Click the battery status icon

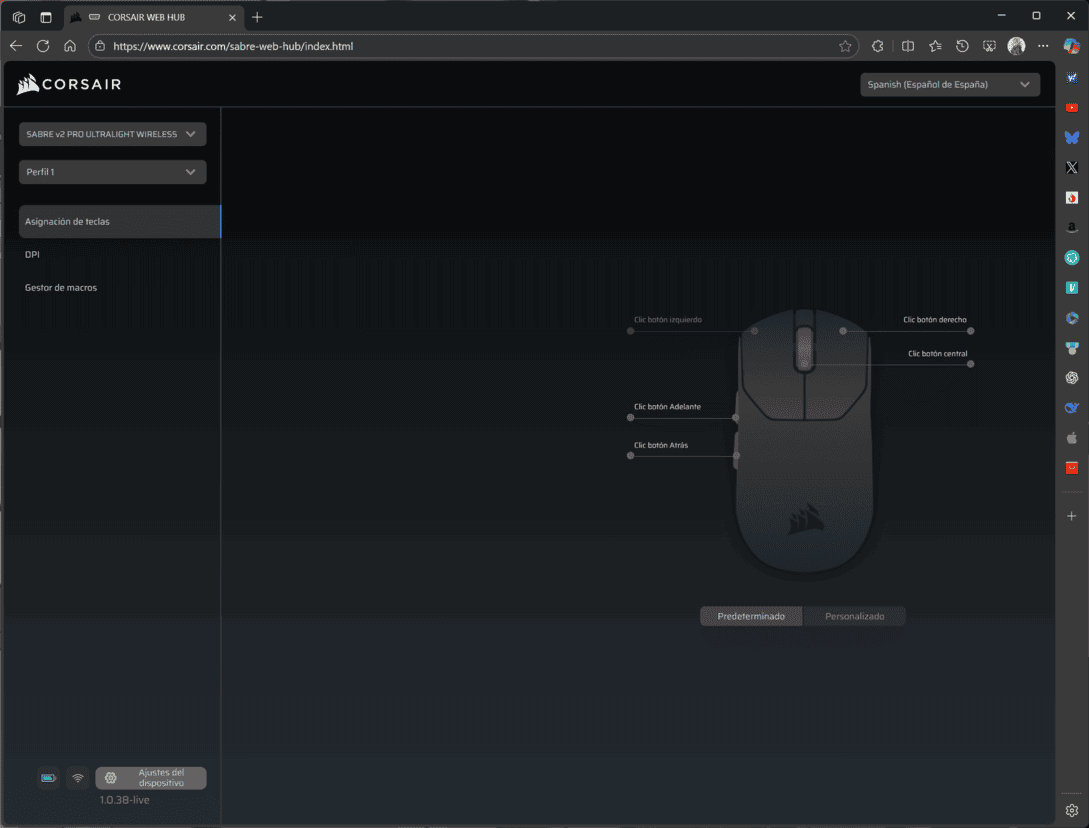click(x=48, y=778)
